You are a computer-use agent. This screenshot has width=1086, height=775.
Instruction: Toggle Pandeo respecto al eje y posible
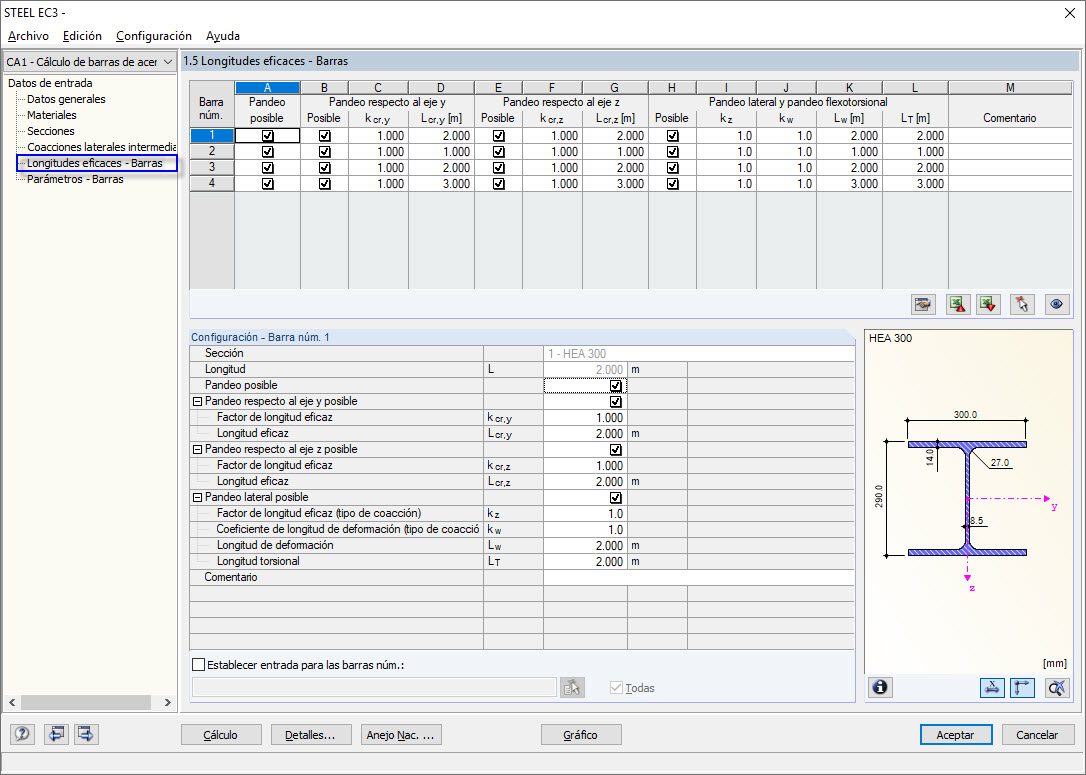click(615, 402)
